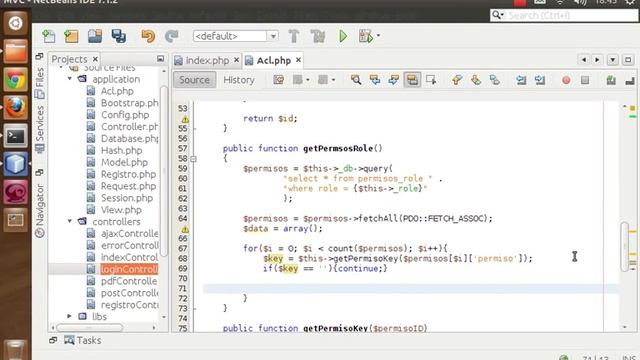The height and width of the screenshot is (360, 640).
Task: Open Chrome from the Ubuntu launcher
Action: pos(16,80)
